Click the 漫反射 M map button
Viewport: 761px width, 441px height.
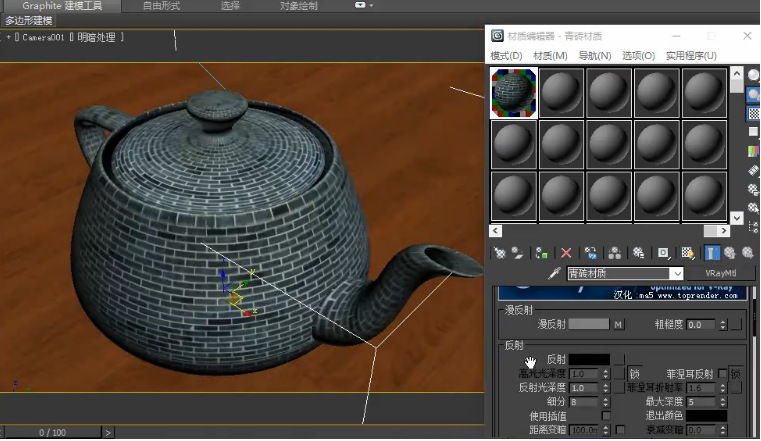coord(618,325)
